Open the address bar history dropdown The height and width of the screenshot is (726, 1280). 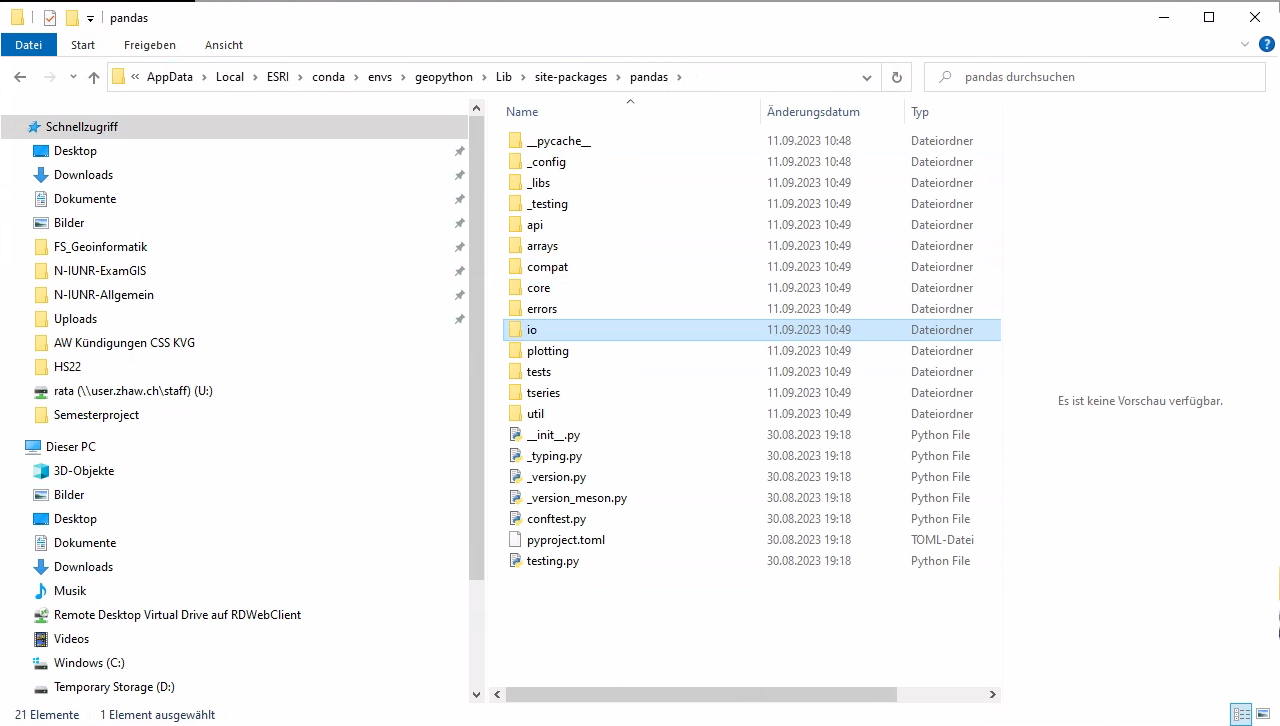click(x=867, y=77)
